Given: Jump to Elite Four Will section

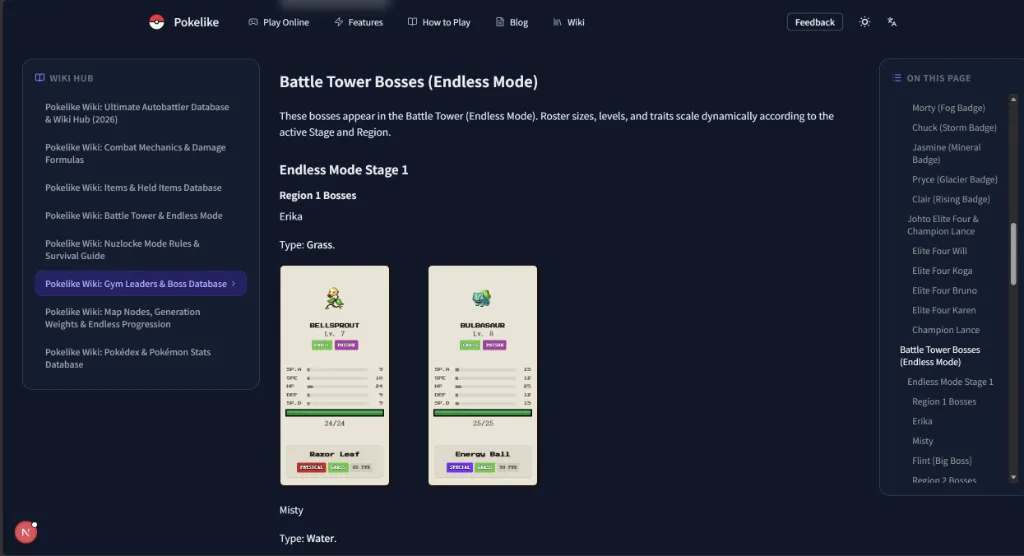Looking at the screenshot, I should (x=939, y=251).
